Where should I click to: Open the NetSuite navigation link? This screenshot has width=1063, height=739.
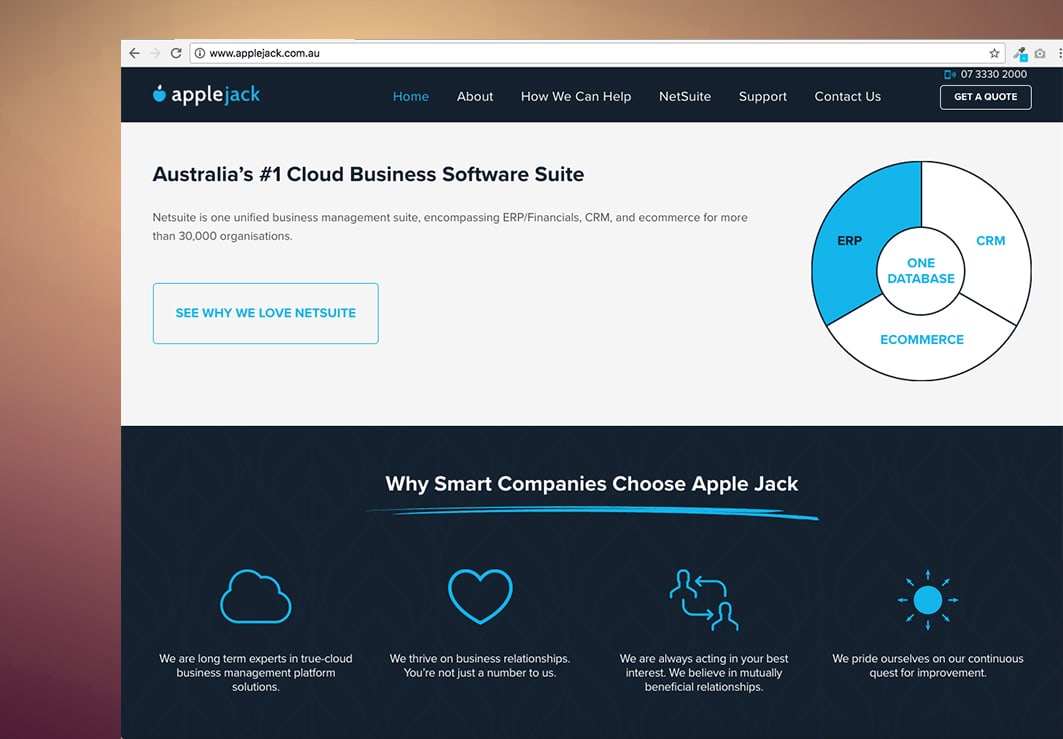[x=685, y=97]
